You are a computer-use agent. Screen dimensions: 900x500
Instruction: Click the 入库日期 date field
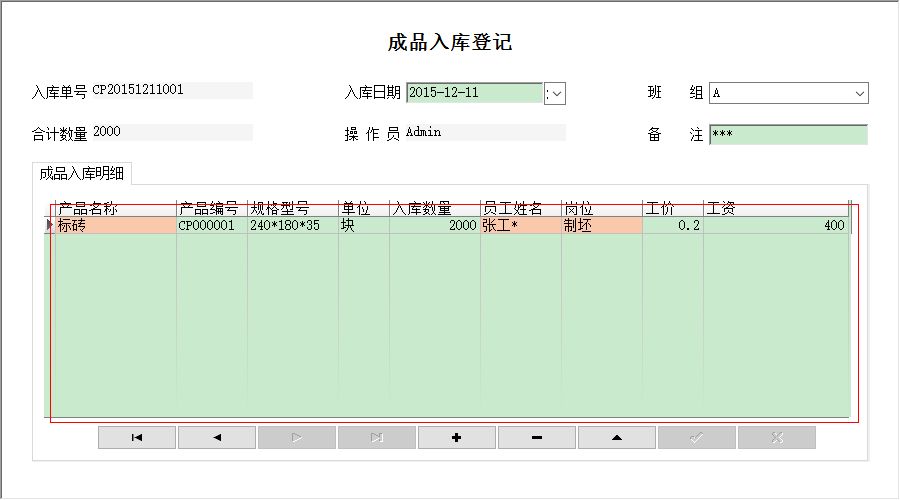[x=474, y=93]
